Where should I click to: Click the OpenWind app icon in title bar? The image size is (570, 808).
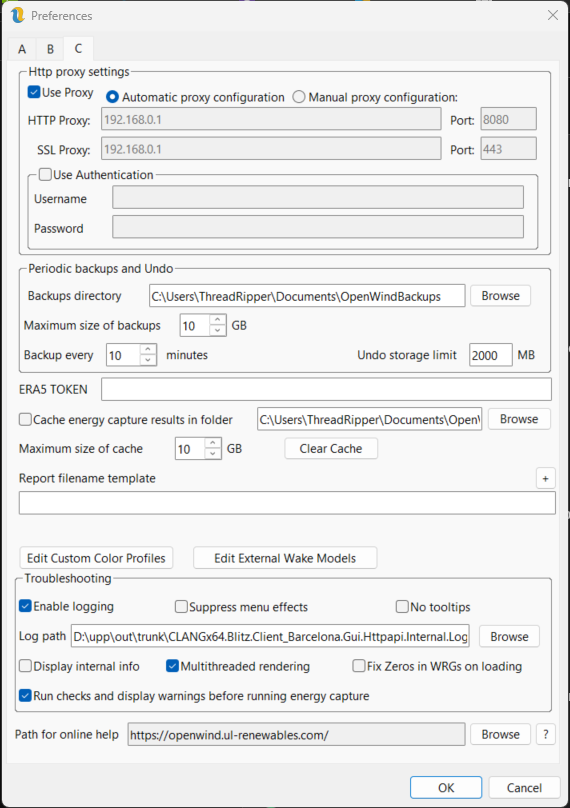[x=18, y=15]
